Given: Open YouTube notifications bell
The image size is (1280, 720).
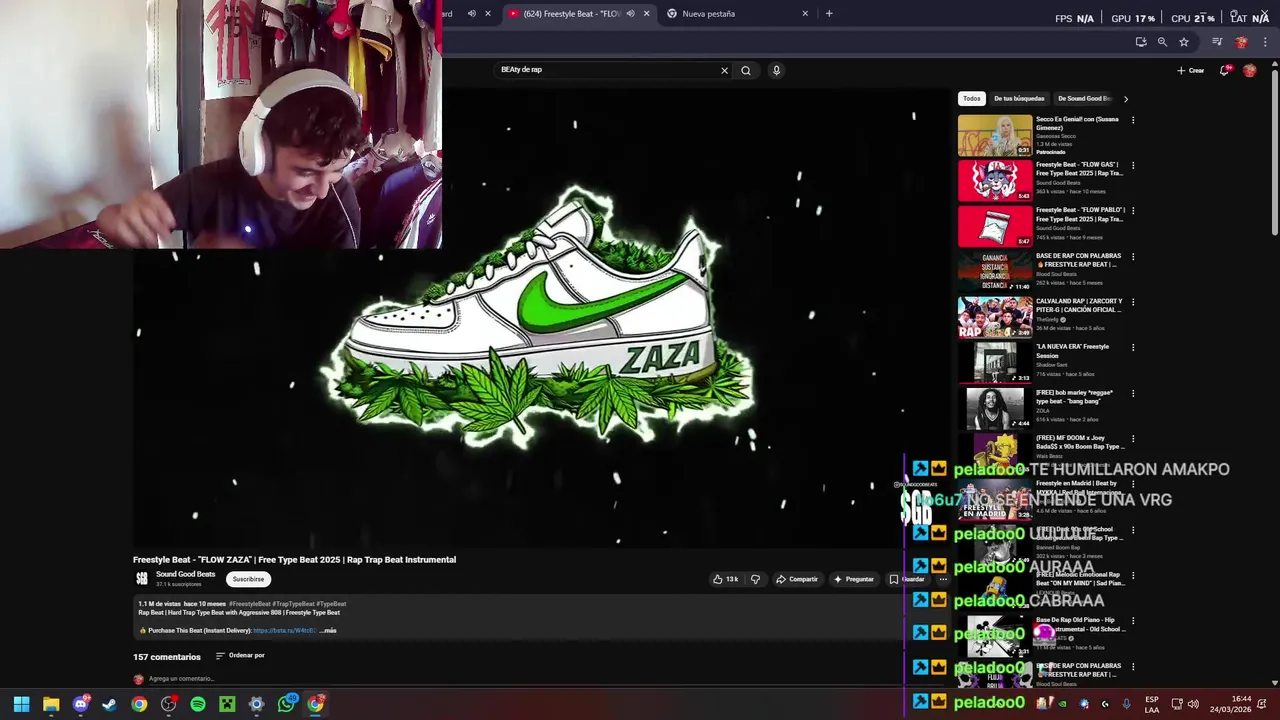Looking at the screenshot, I should coord(1225,70).
